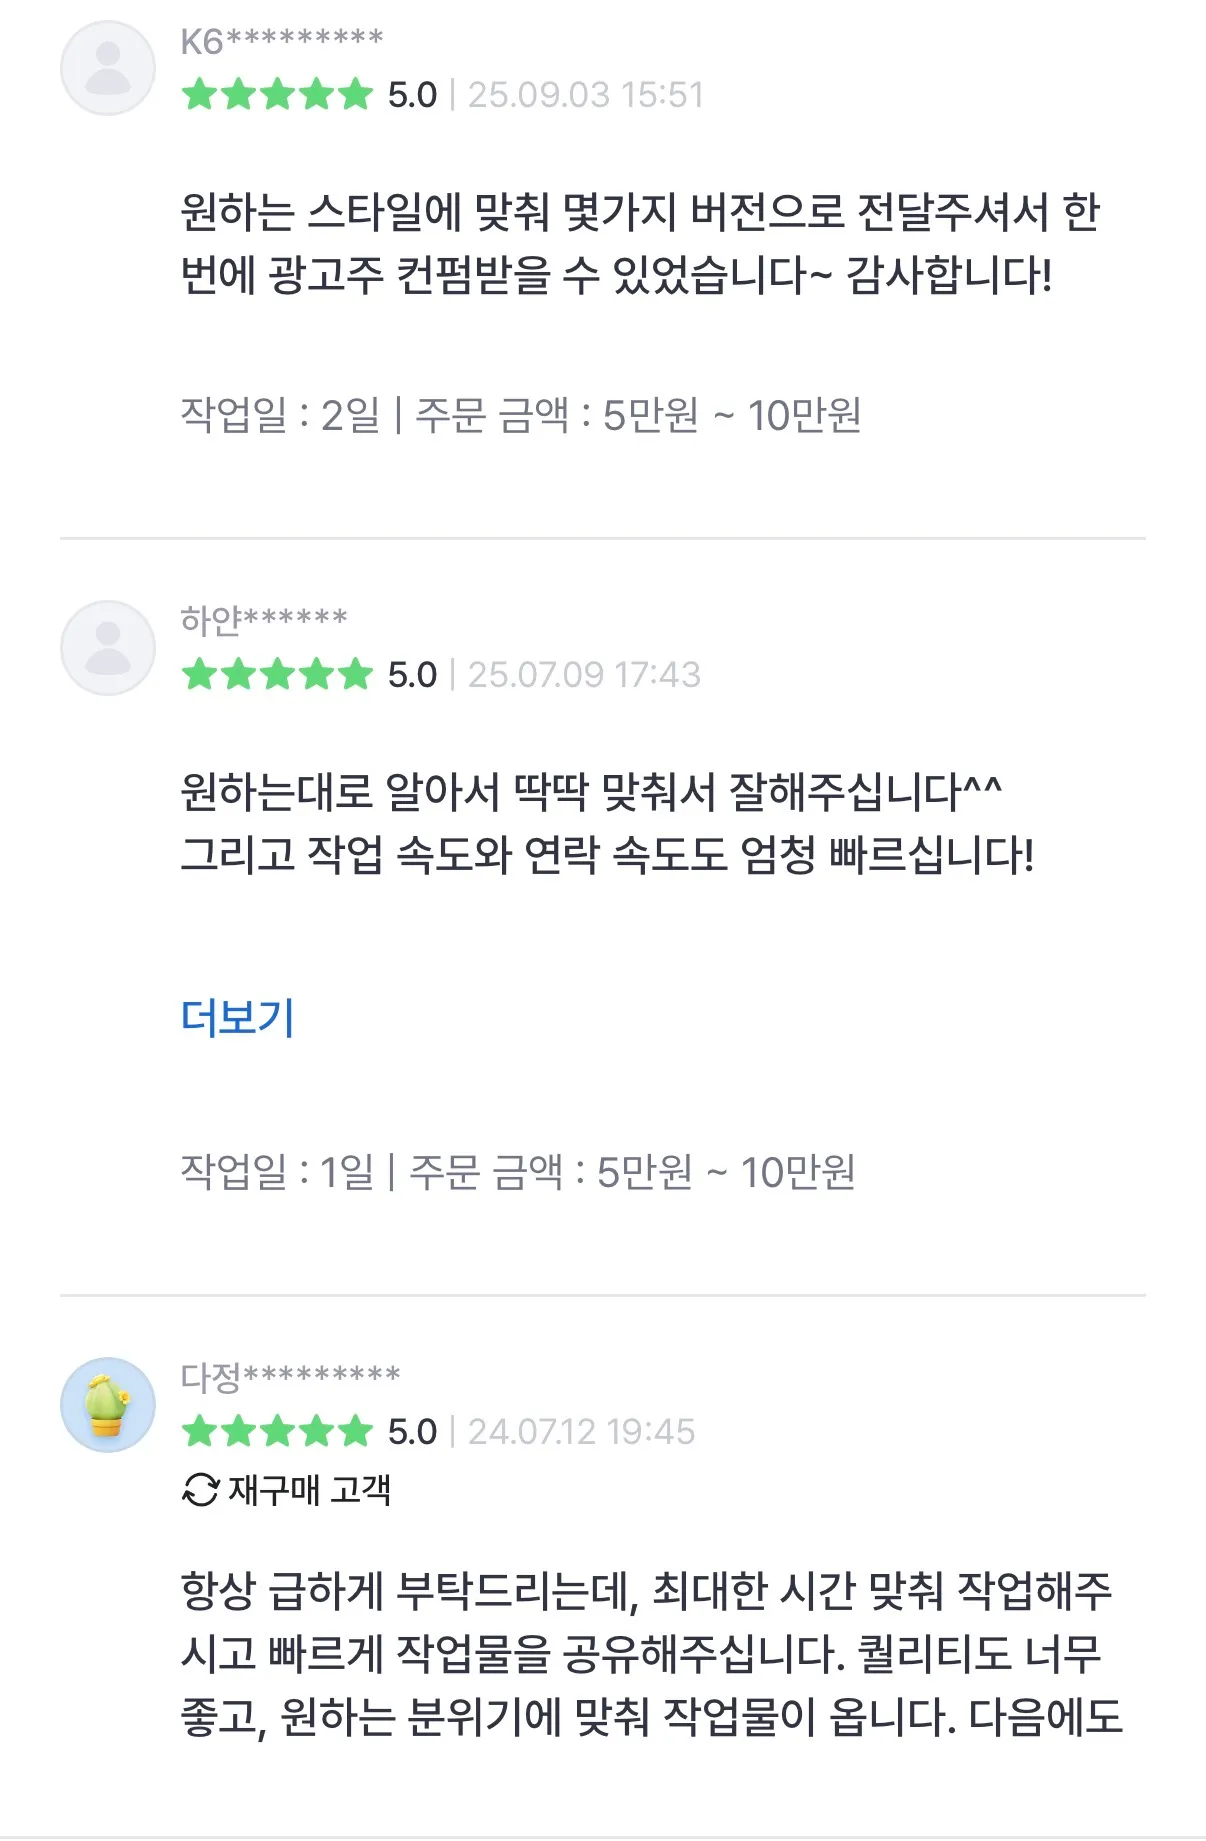Image resolution: width=1206 pixels, height=1841 pixels.
Task: Click the third star in 다정's rating
Action: coord(279,1433)
